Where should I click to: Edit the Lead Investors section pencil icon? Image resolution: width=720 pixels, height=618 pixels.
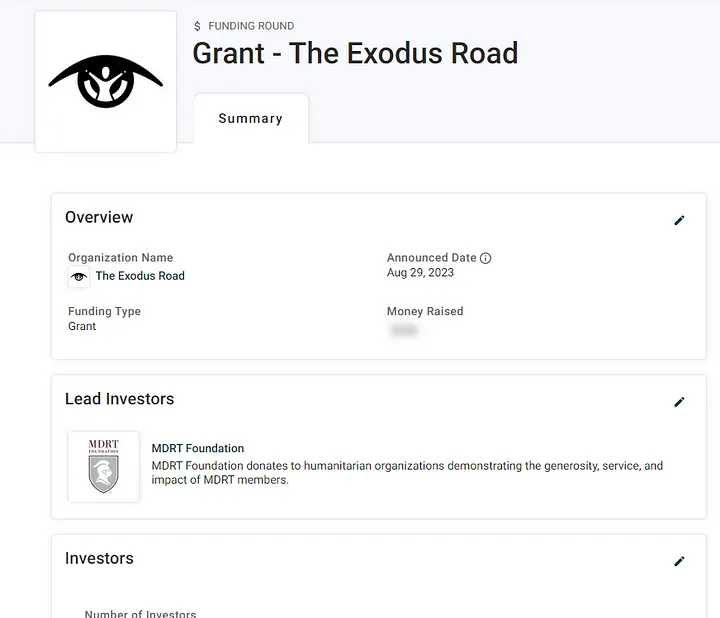tap(679, 402)
